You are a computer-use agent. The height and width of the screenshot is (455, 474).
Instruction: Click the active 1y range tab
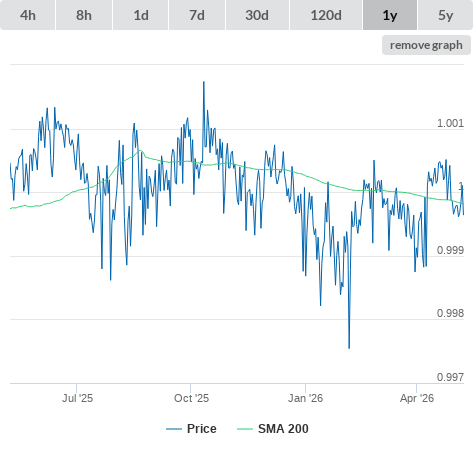(390, 15)
